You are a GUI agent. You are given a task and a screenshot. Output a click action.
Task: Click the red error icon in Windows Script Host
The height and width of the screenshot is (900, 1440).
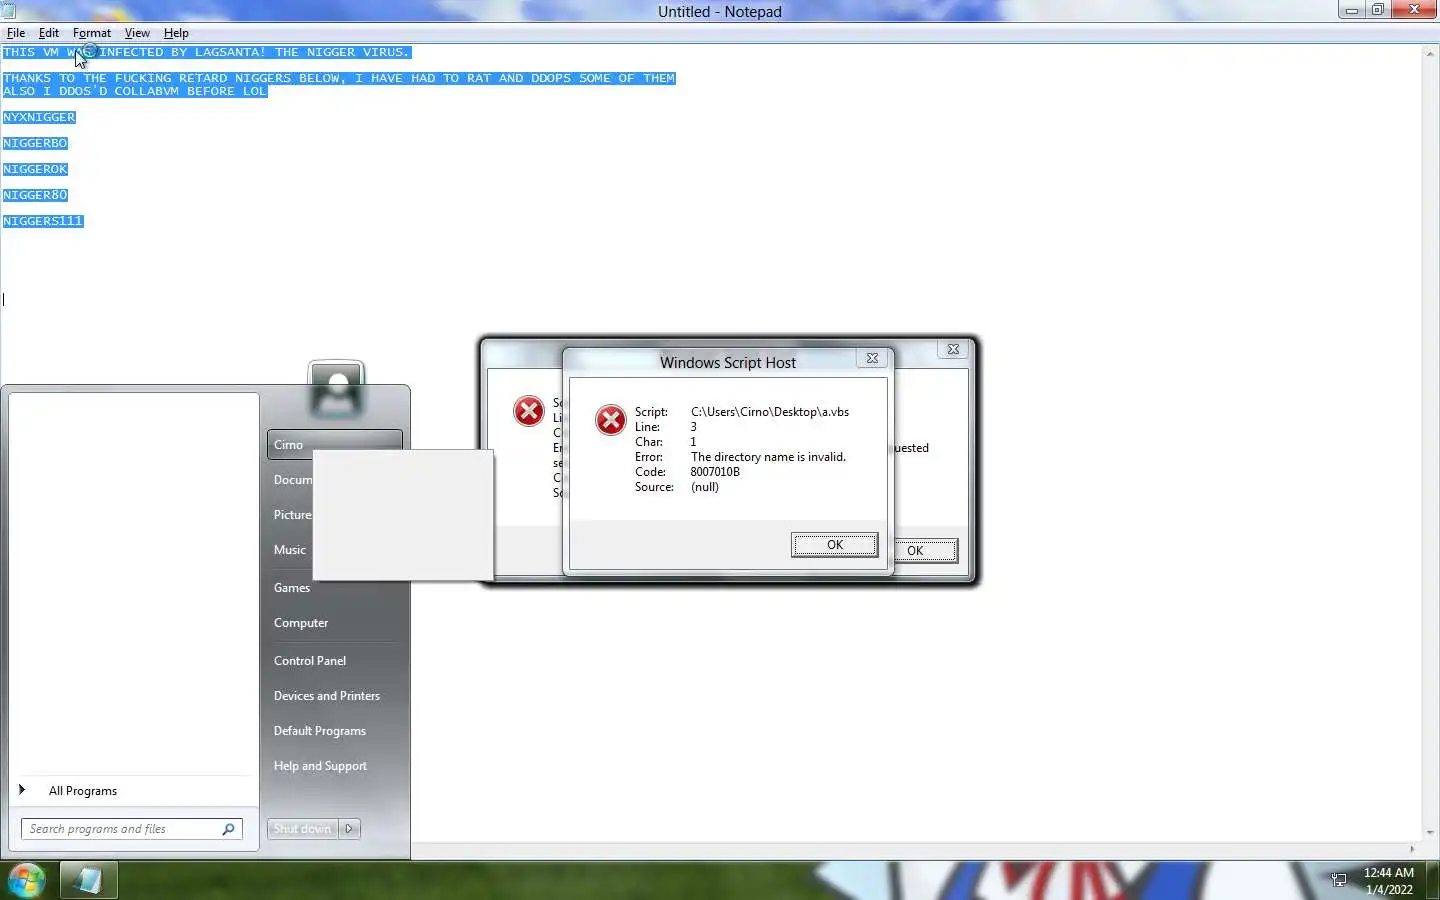coord(610,420)
